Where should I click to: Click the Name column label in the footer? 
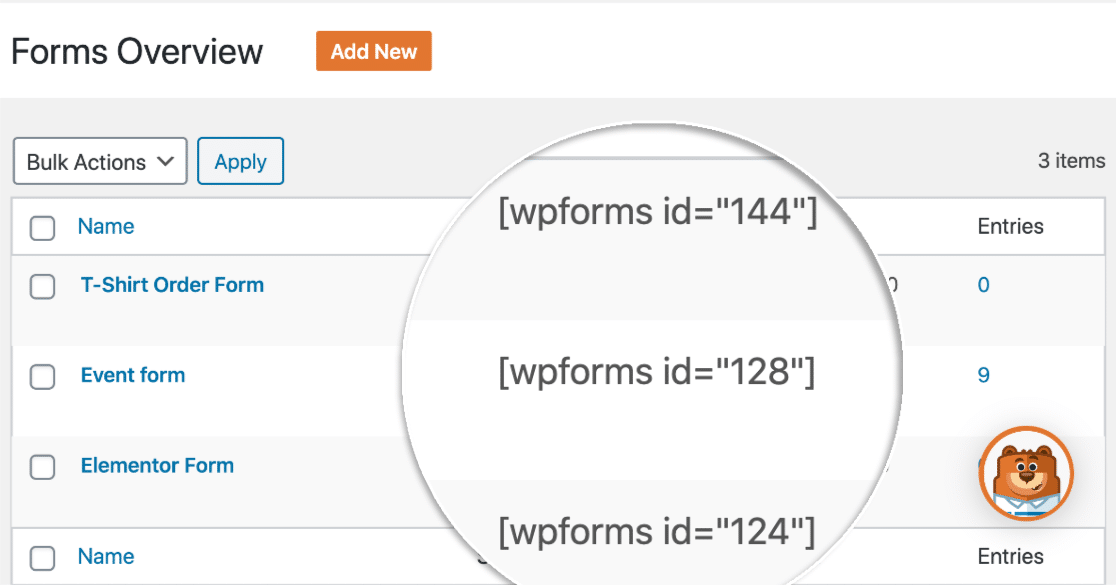[x=106, y=556]
